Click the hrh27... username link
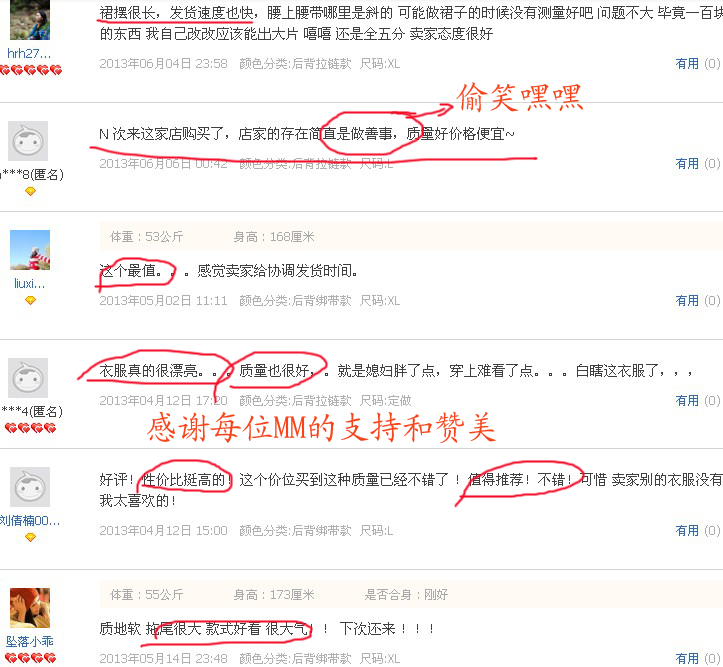The width and height of the screenshot is (723, 667). click(29, 53)
